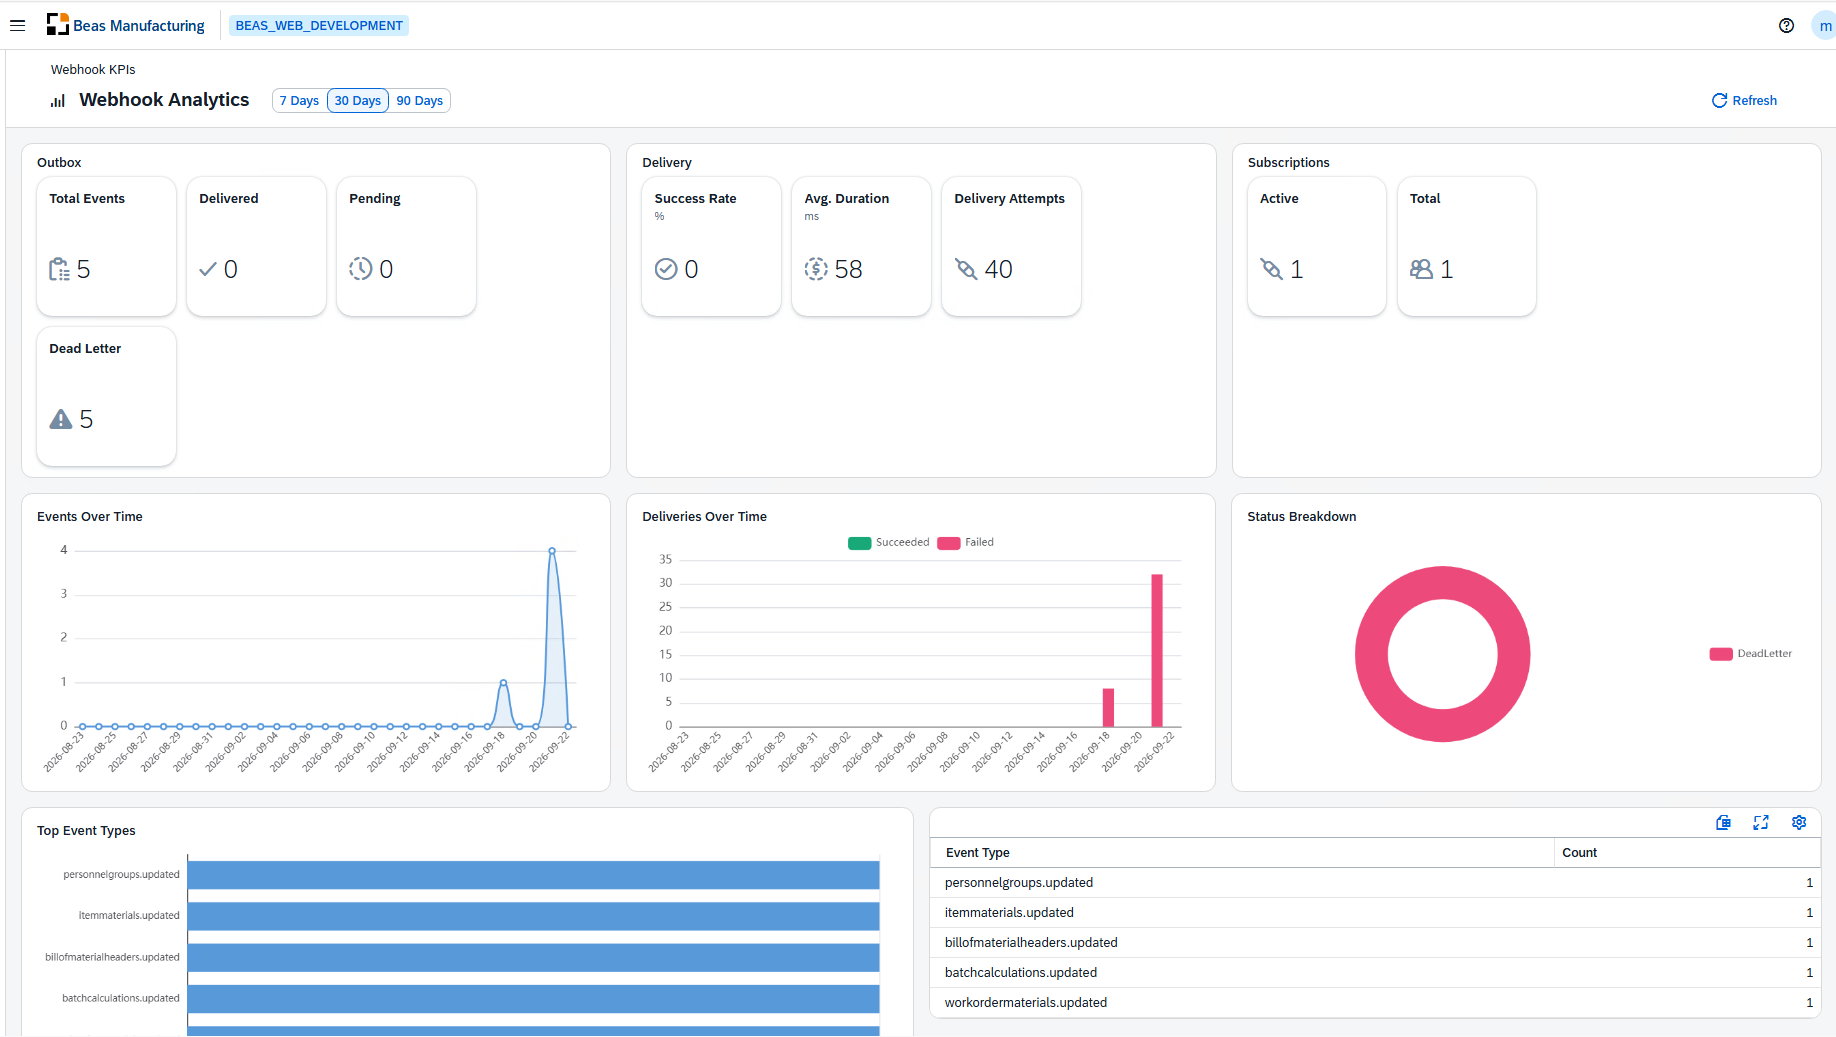
Task: Click the Success Rate check circle icon
Action: coord(666,269)
